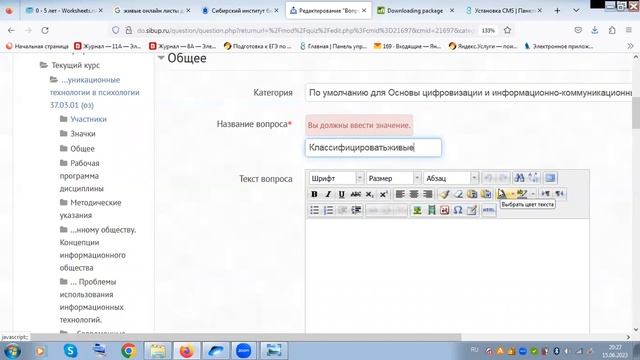Click the clean up messy code brush icon
The height and width of the screenshot is (360, 640).
pyautogui.click(x=444, y=194)
